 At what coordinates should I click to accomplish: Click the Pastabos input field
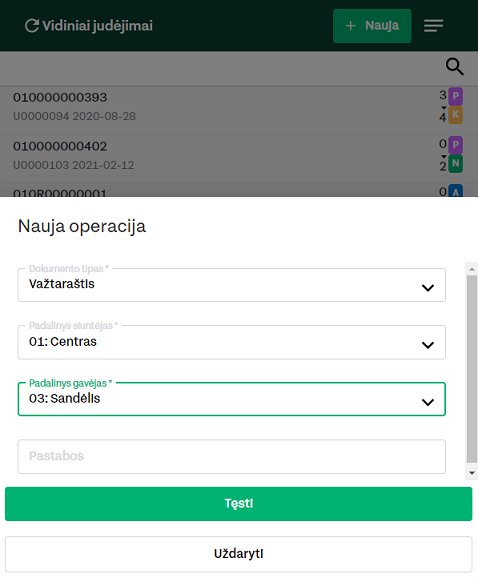(x=232, y=456)
